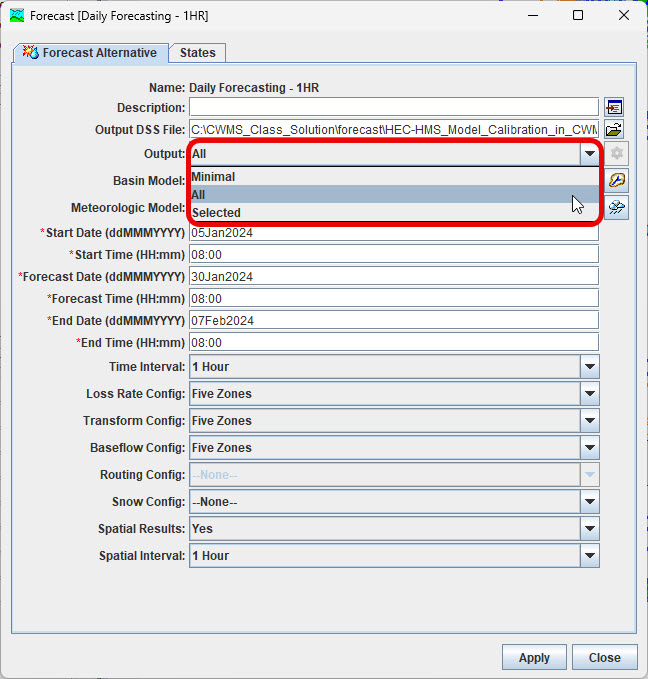The image size is (648, 679).
Task: Open the Spatial Results dropdown
Action: coord(589,529)
